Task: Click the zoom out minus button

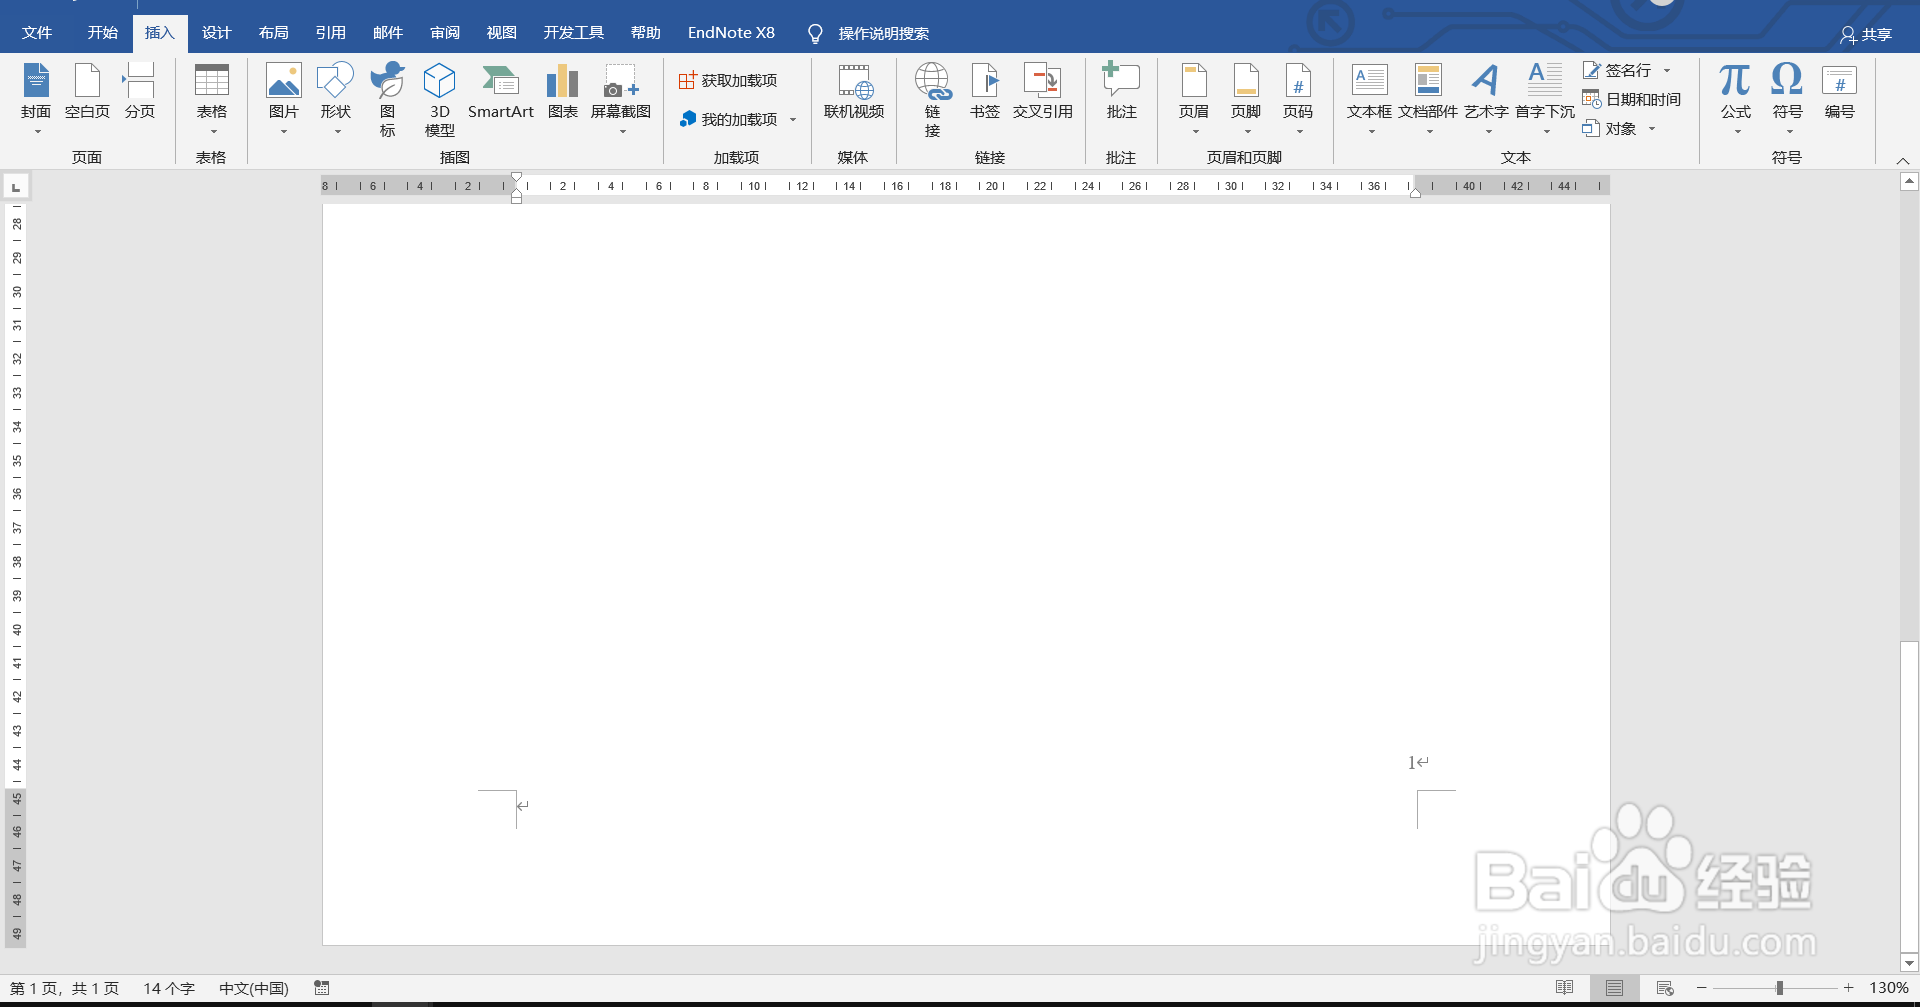Action: [1701, 988]
